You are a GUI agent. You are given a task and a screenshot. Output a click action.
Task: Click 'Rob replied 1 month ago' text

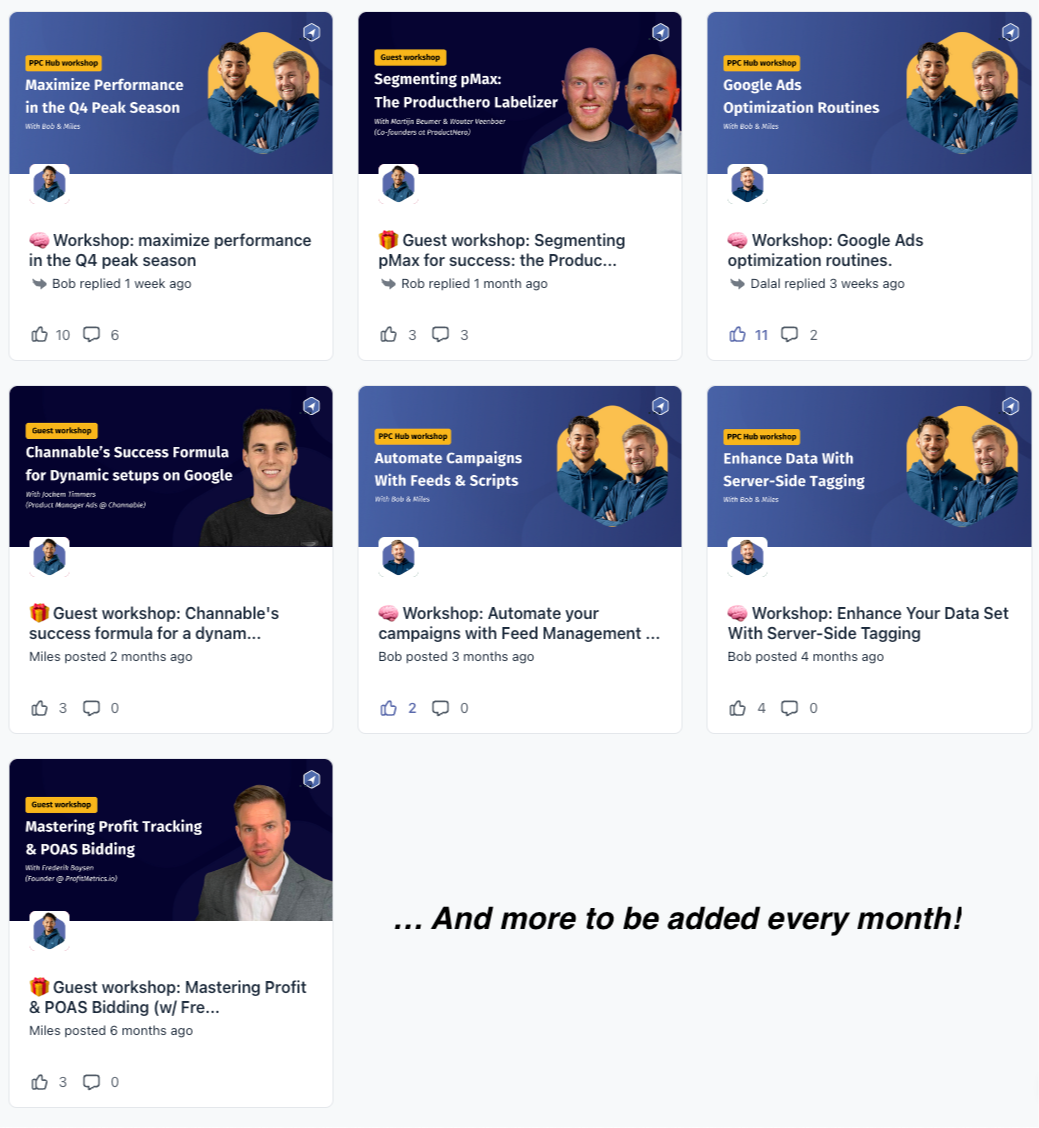(474, 283)
